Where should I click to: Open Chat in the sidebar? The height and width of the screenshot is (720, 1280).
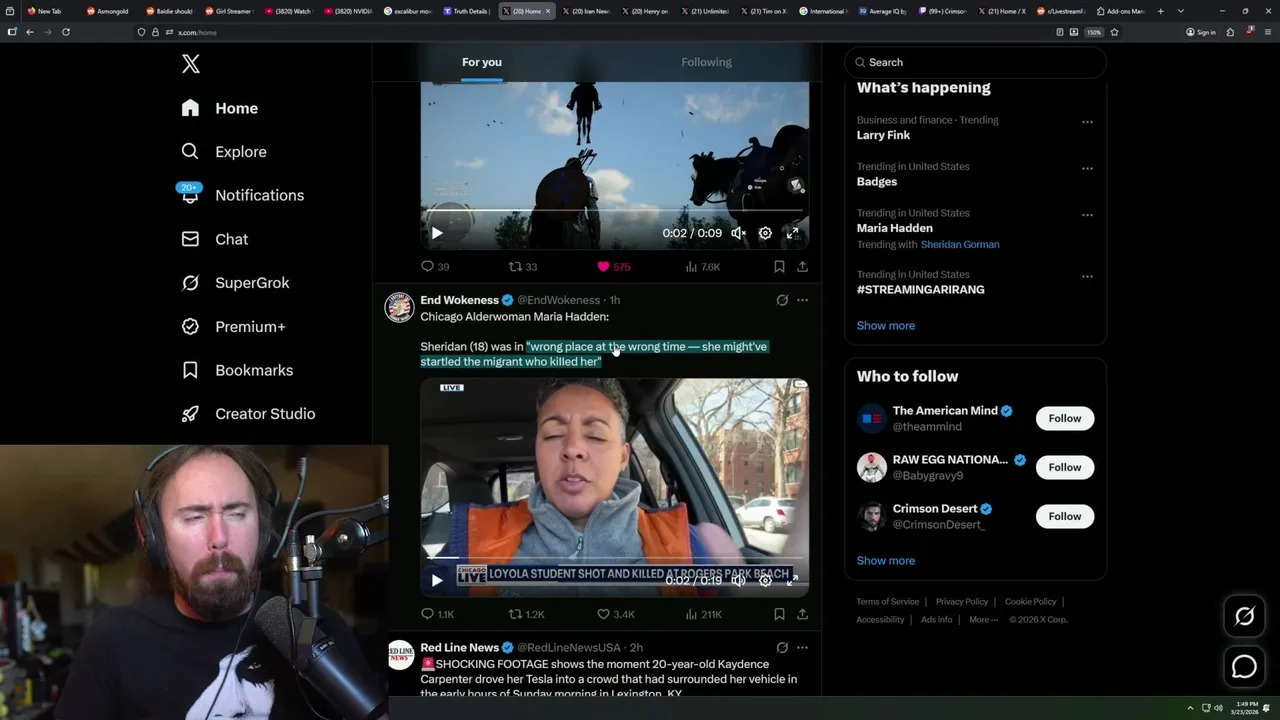pyautogui.click(x=215, y=239)
